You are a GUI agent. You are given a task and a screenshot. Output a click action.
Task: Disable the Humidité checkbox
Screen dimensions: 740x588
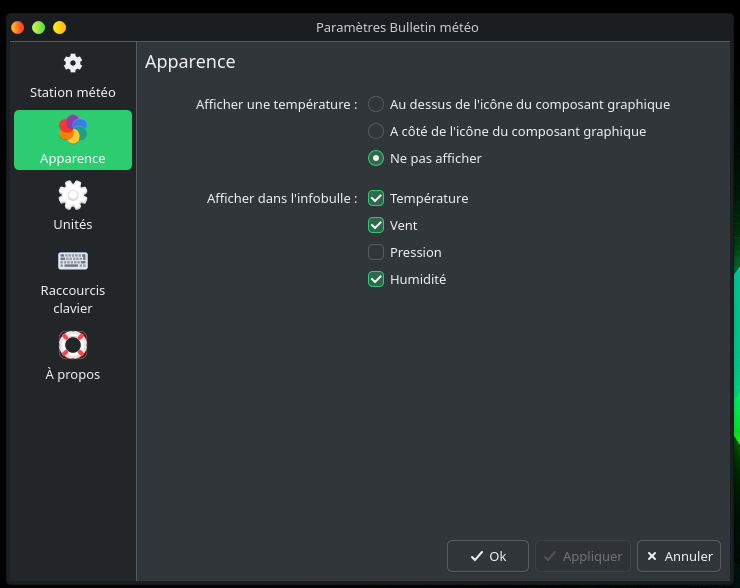(x=376, y=279)
